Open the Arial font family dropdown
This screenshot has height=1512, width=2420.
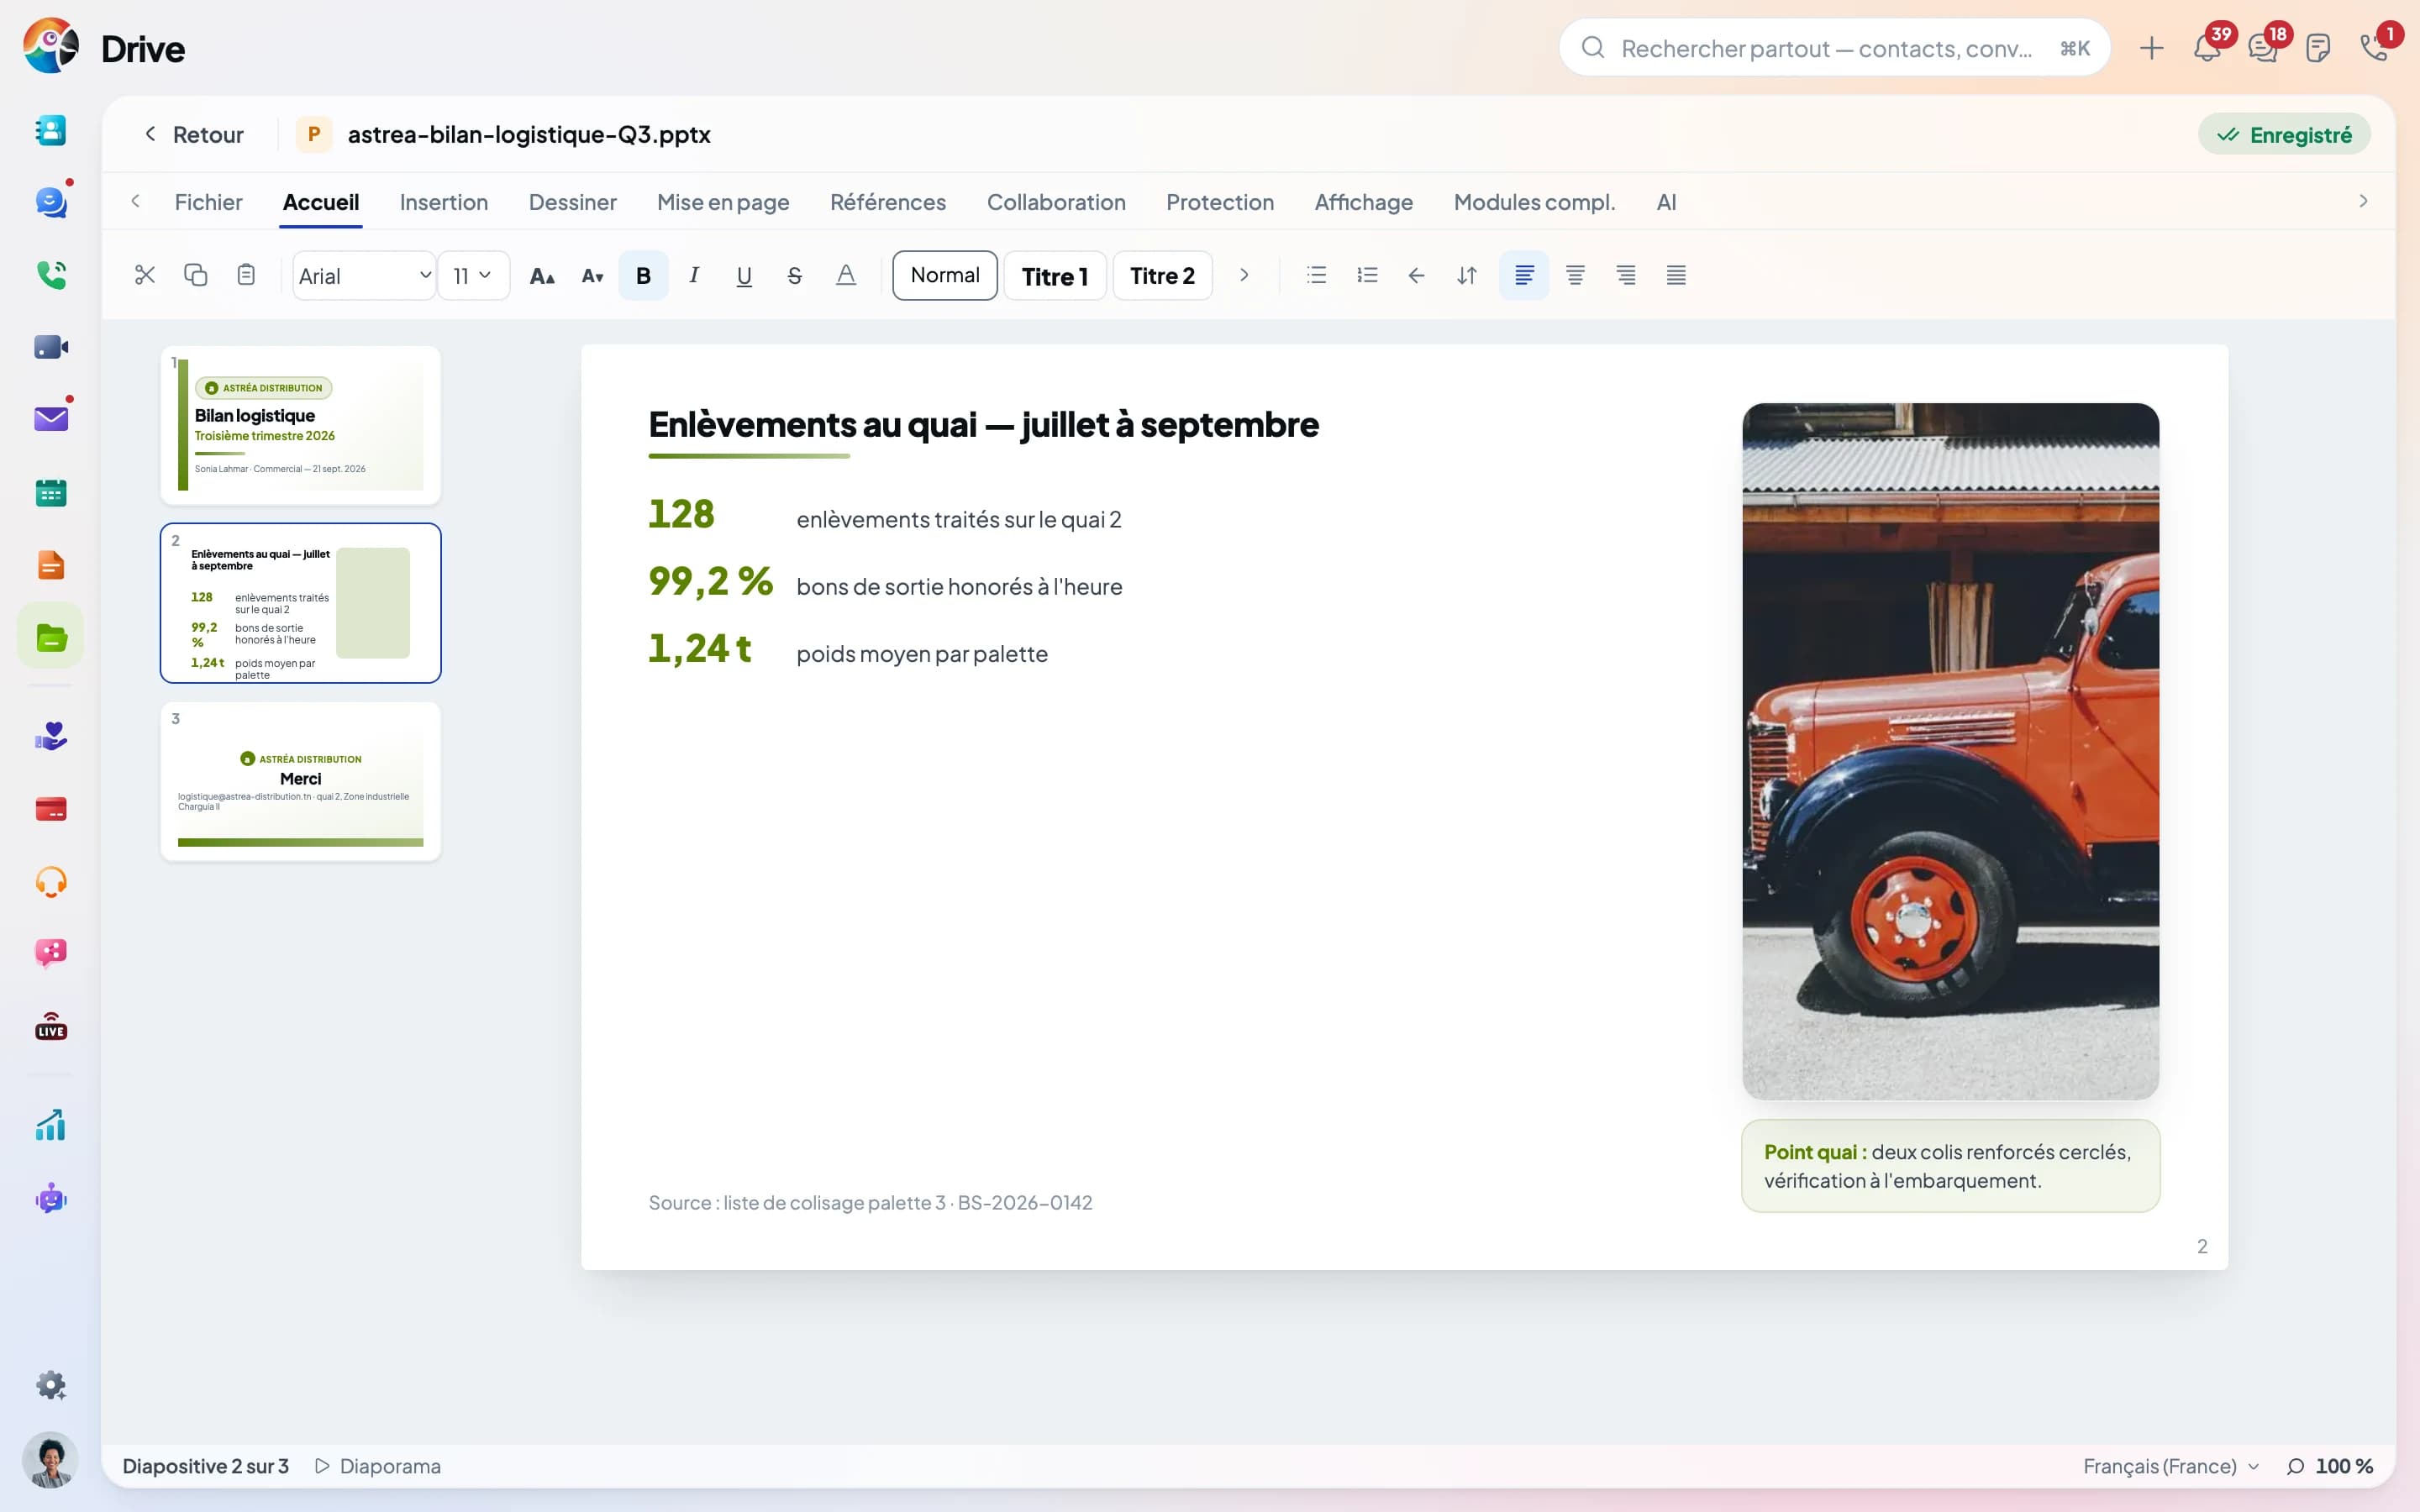tap(364, 275)
